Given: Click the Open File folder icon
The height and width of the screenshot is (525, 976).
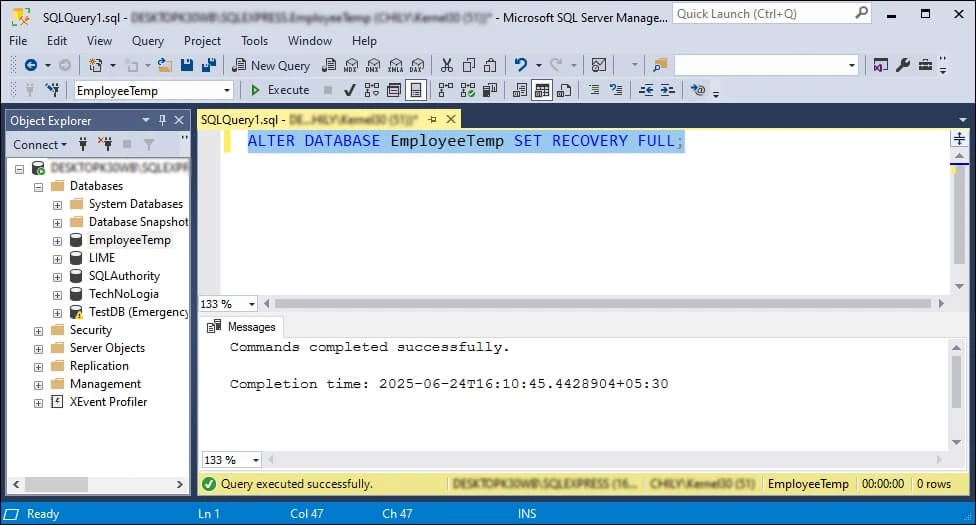Looking at the screenshot, I should [164, 65].
